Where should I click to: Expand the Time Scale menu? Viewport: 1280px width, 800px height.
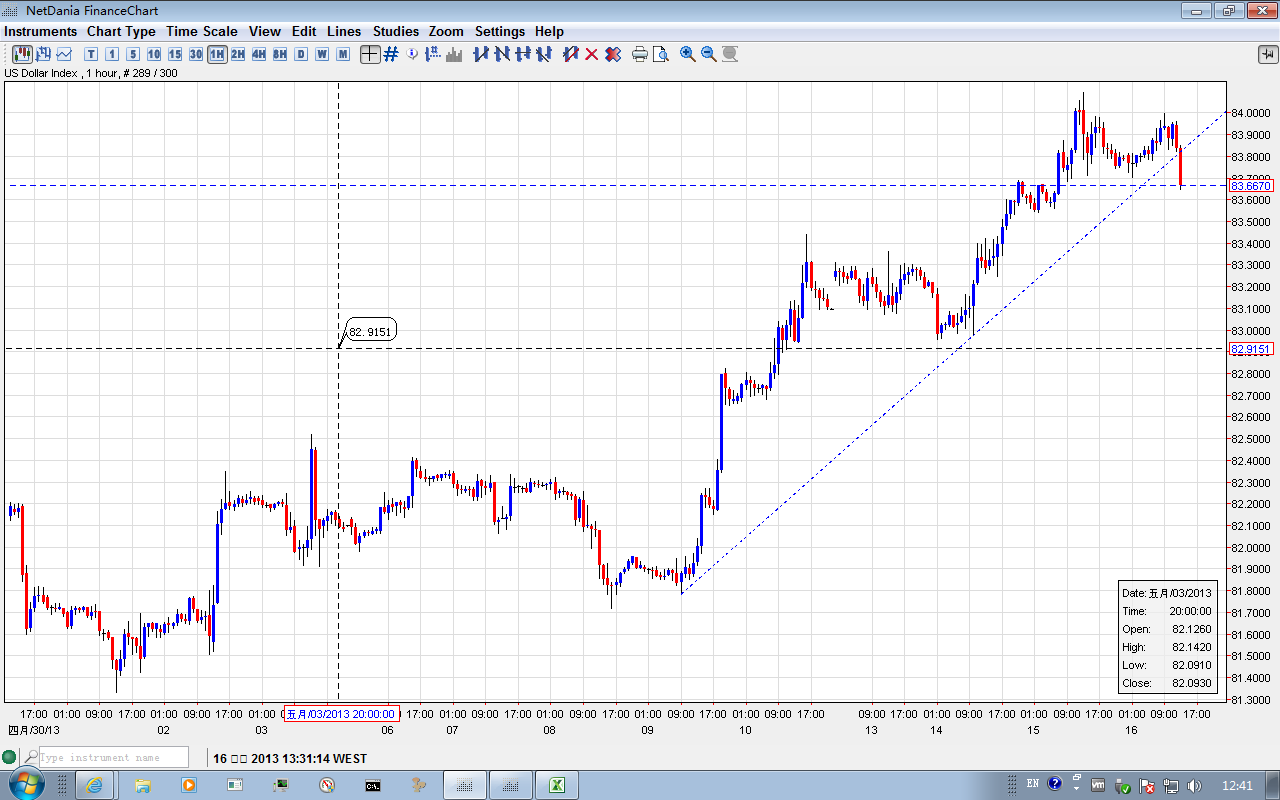[x=202, y=31]
